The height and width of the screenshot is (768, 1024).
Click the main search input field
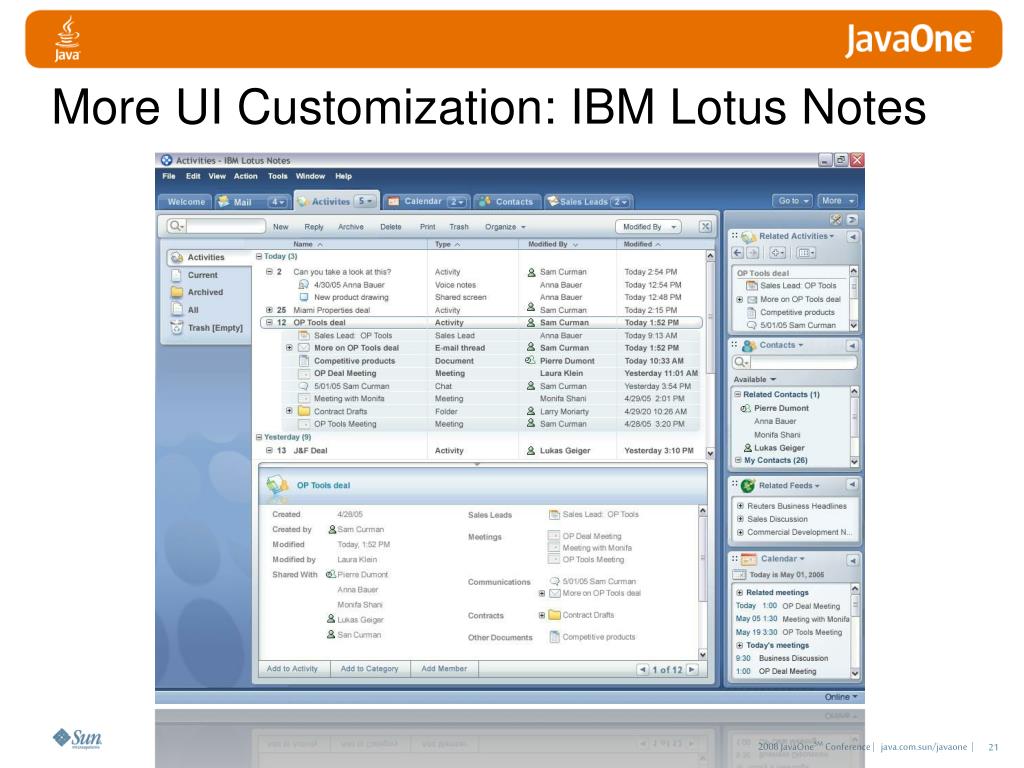point(225,227)
